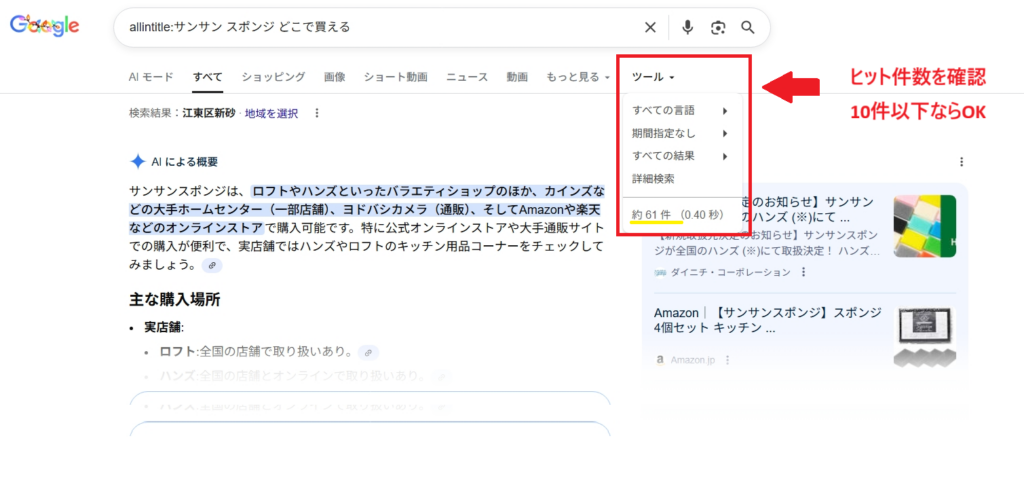The width and height of the screenshot is (1024, 489).
Task: Expand the もっと見る dropdown
Action: pyautogui.click(x=578, y=77)
